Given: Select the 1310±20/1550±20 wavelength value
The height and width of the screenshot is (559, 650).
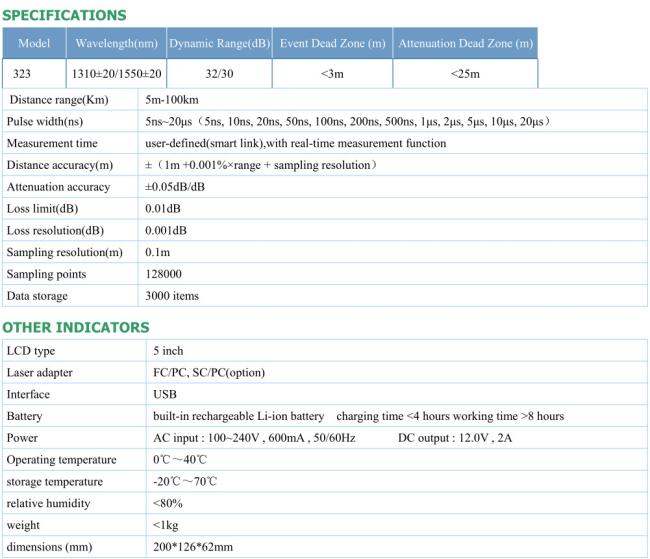Looking at the screenshot, I should point(116,74).
